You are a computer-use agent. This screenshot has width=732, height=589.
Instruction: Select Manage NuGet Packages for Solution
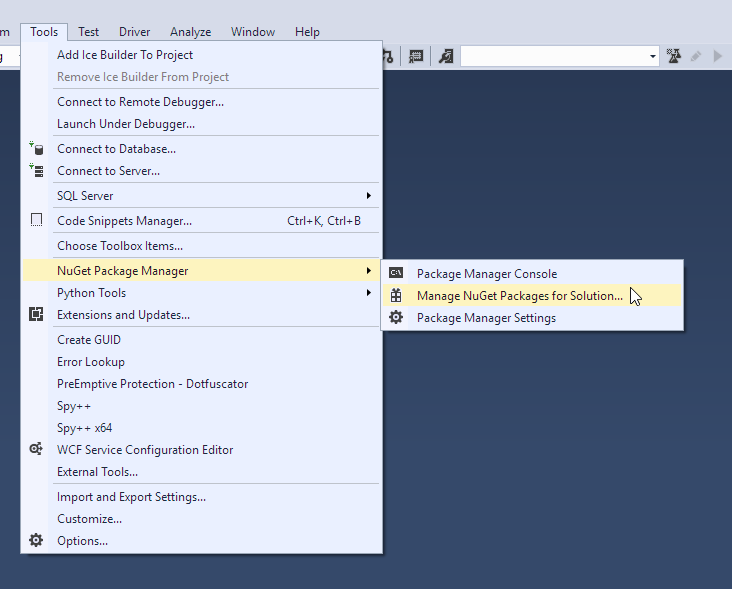click(519, 296)
